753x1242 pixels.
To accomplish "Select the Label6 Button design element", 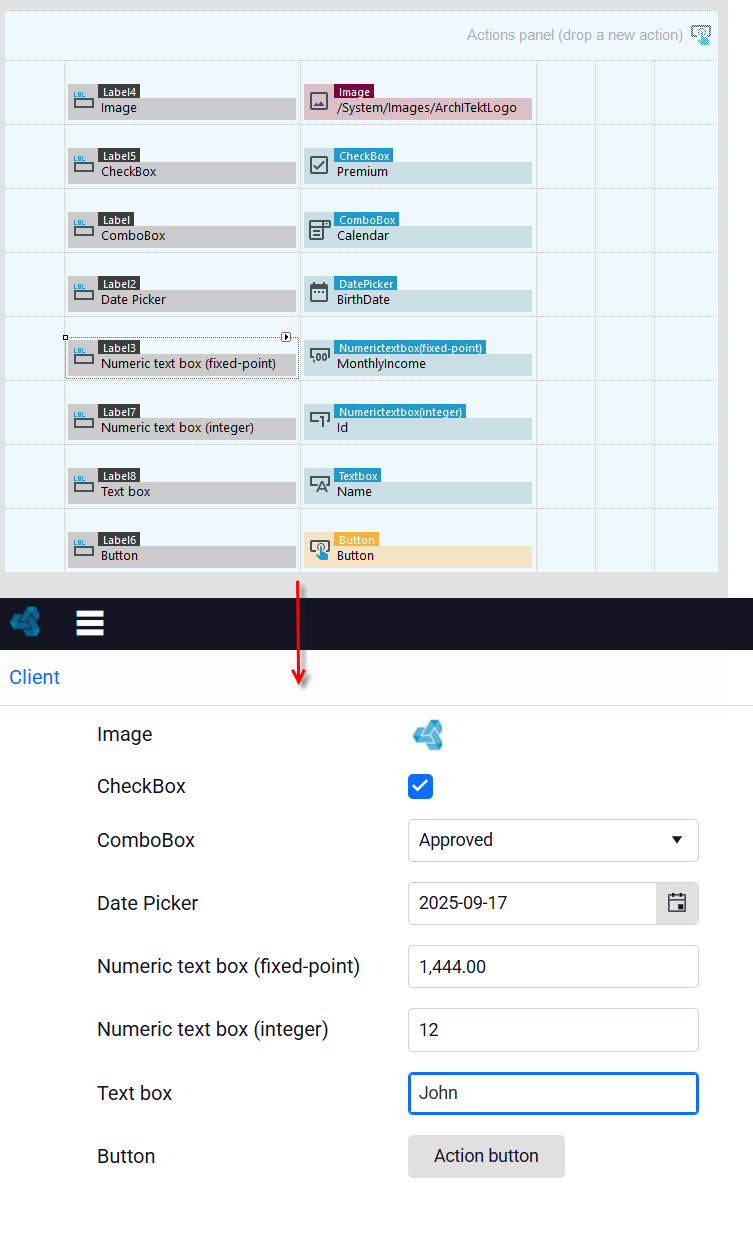I will (x=182, y=550).
